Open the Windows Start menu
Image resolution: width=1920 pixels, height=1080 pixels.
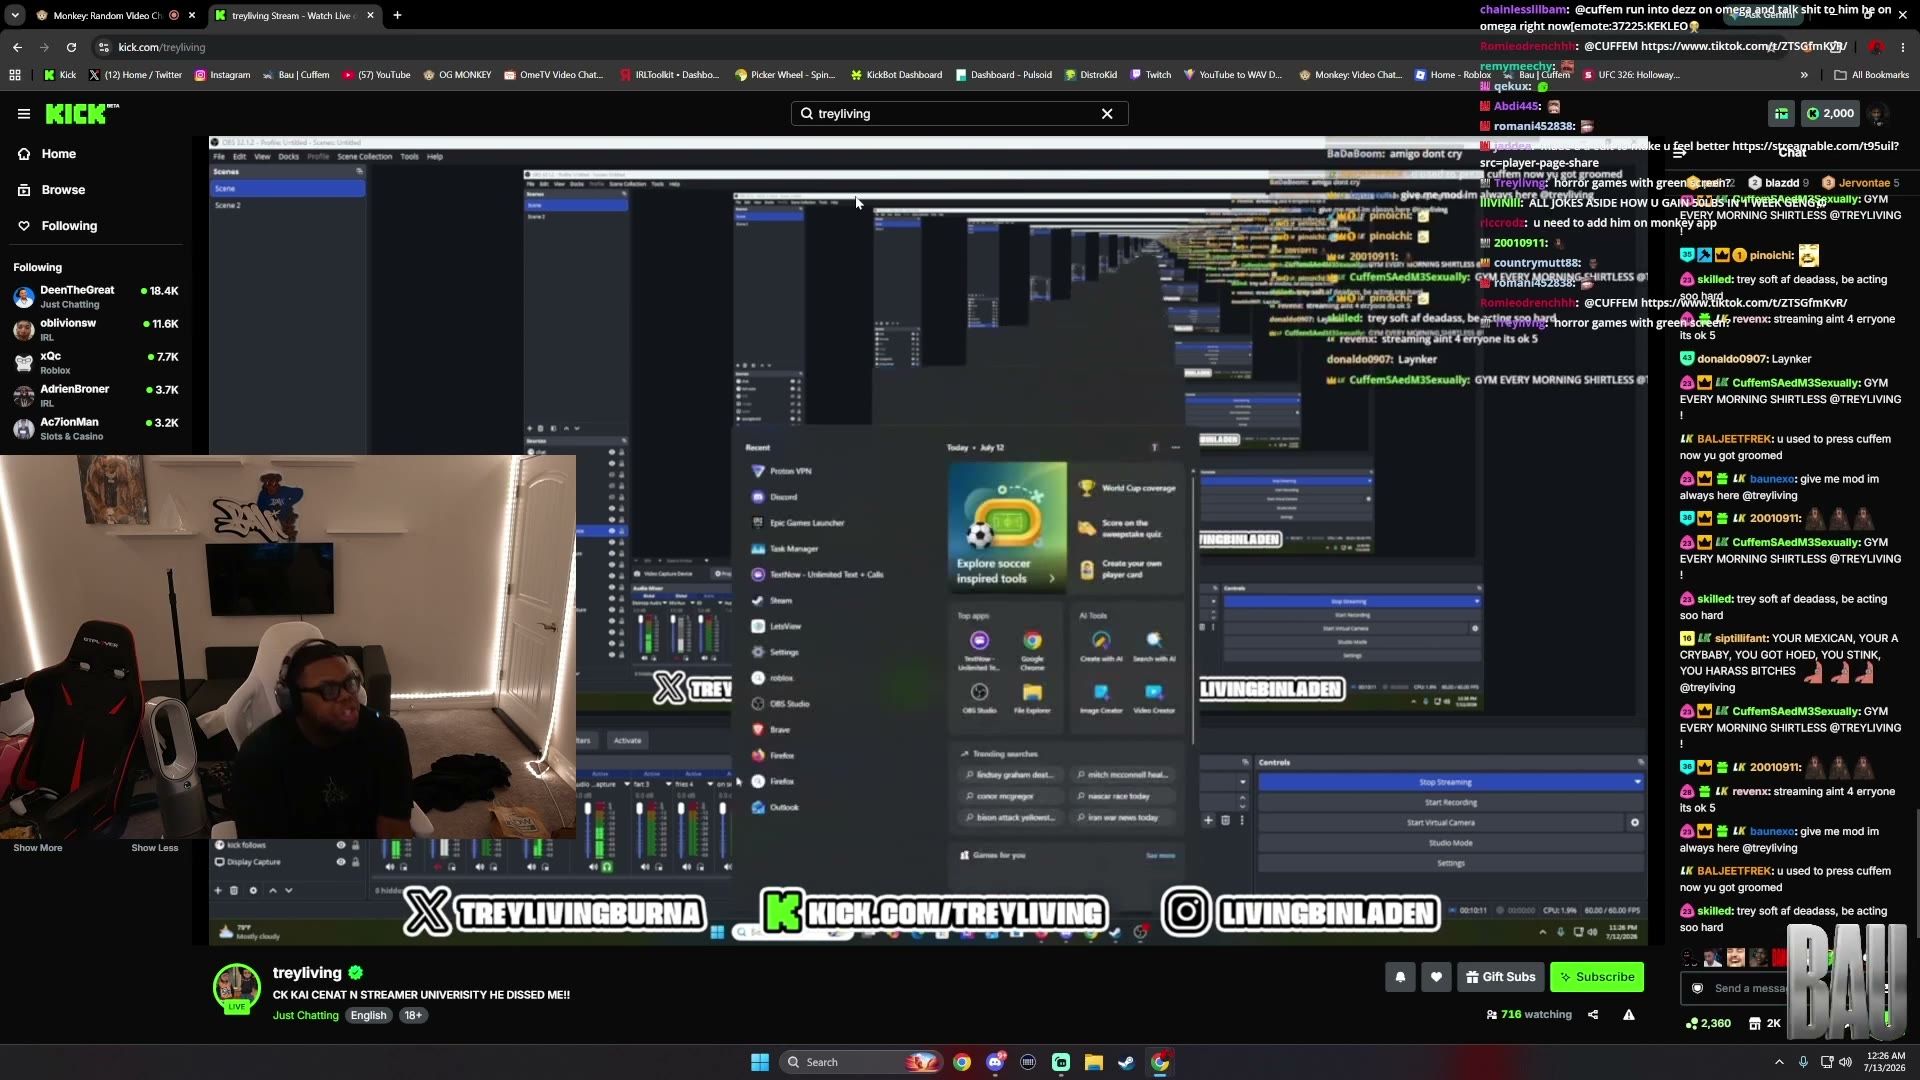[x=760, y=1062]
